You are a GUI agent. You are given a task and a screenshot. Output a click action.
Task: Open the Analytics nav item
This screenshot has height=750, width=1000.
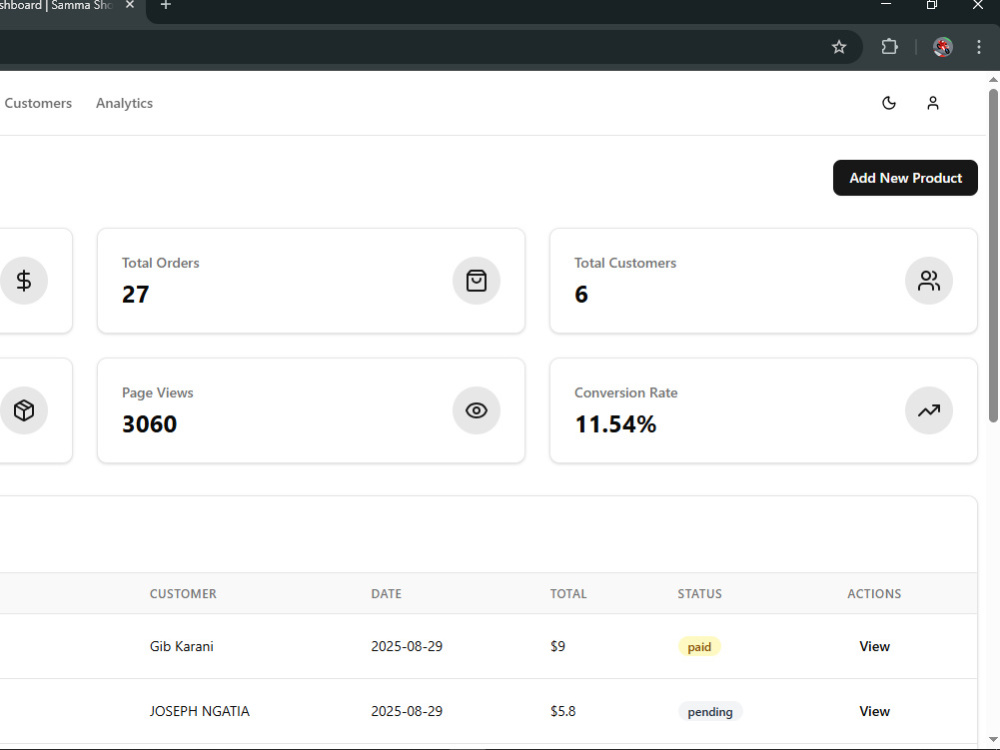tap(124, 103)
